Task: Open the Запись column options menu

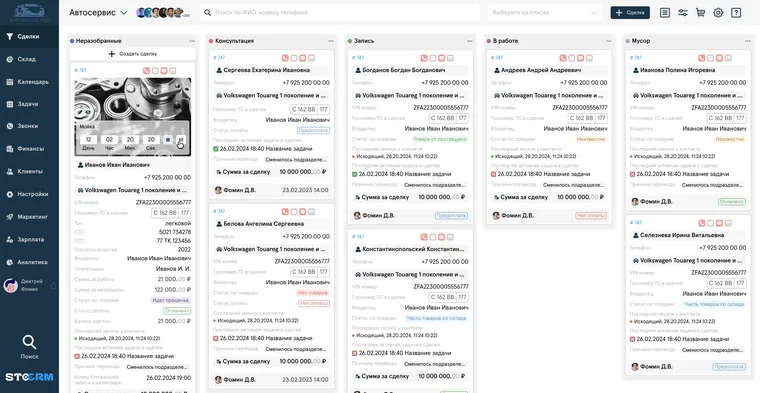Action: point(470,41)
